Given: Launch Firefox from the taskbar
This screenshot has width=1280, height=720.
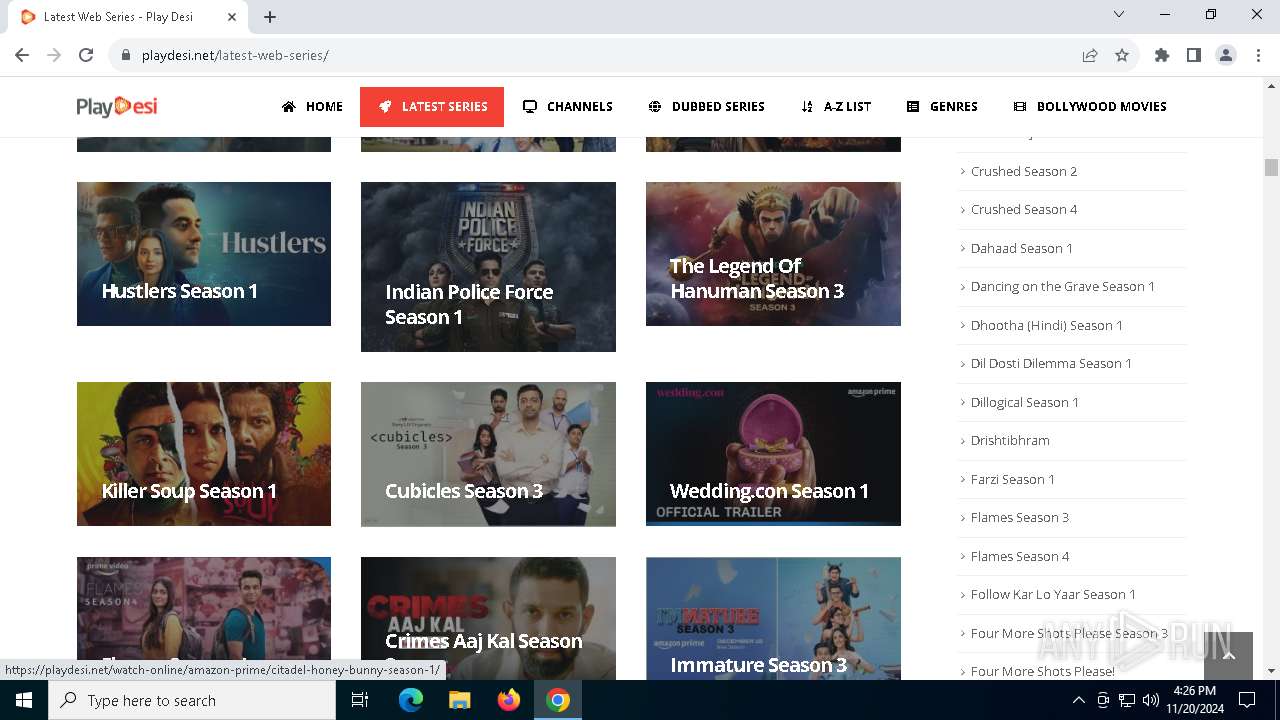Looking at the screenshot, I should pyautogui.click(x=509, y=700).
